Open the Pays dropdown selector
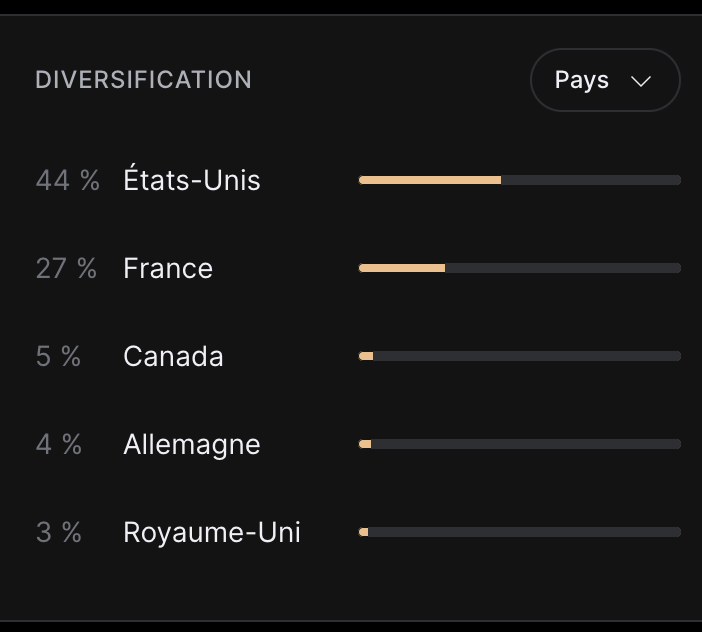702x632 pixels. [x=604, y=80]
